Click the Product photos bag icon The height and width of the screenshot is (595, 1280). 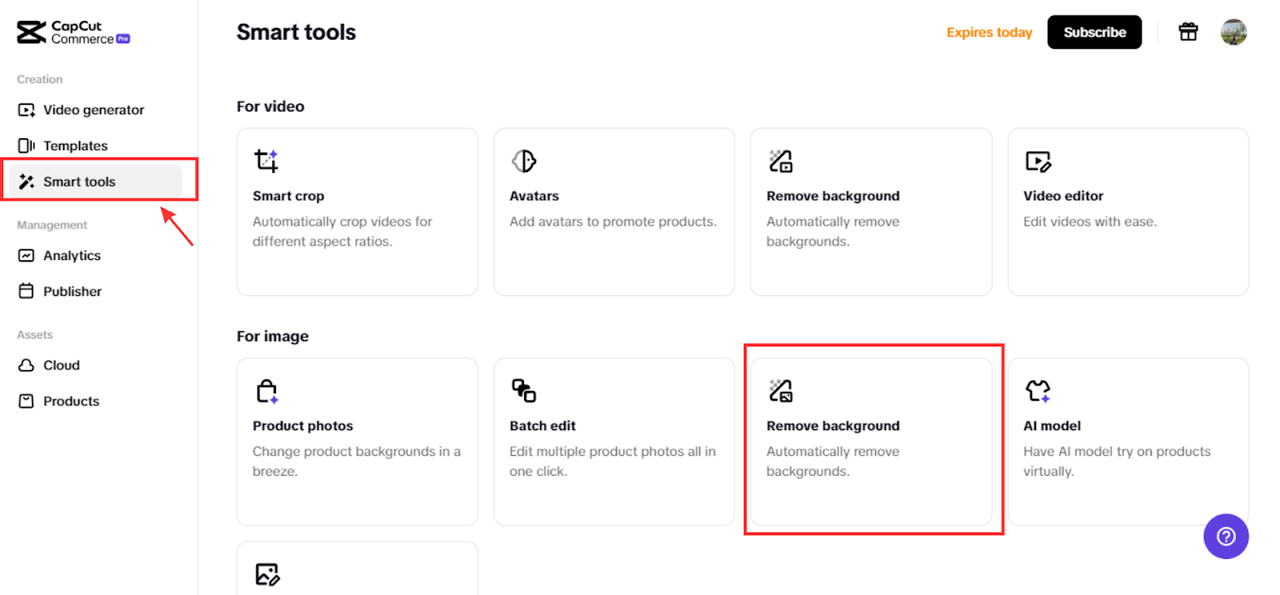[266, 391]
